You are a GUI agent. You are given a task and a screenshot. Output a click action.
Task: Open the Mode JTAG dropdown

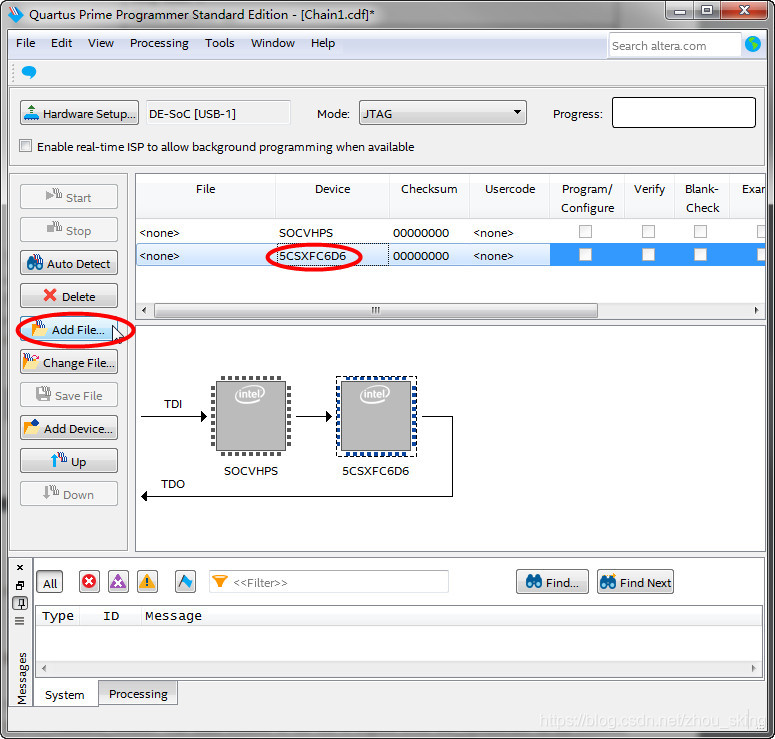point(442,113)
